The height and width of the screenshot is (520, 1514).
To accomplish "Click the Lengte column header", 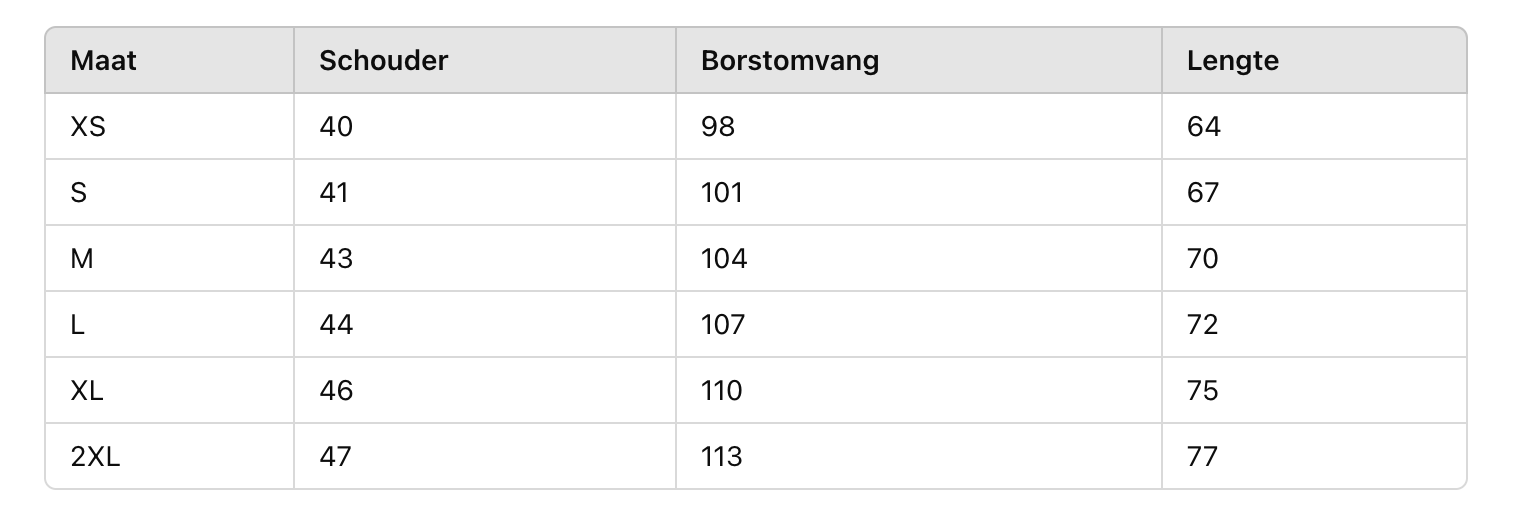I will (x=1233, y=61).
